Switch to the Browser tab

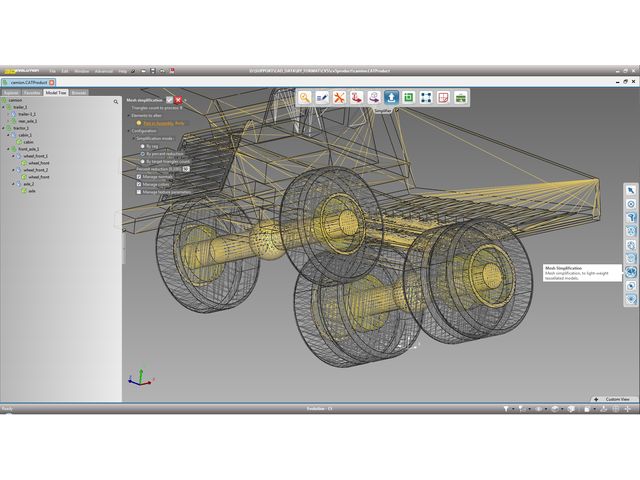[79, 92]
